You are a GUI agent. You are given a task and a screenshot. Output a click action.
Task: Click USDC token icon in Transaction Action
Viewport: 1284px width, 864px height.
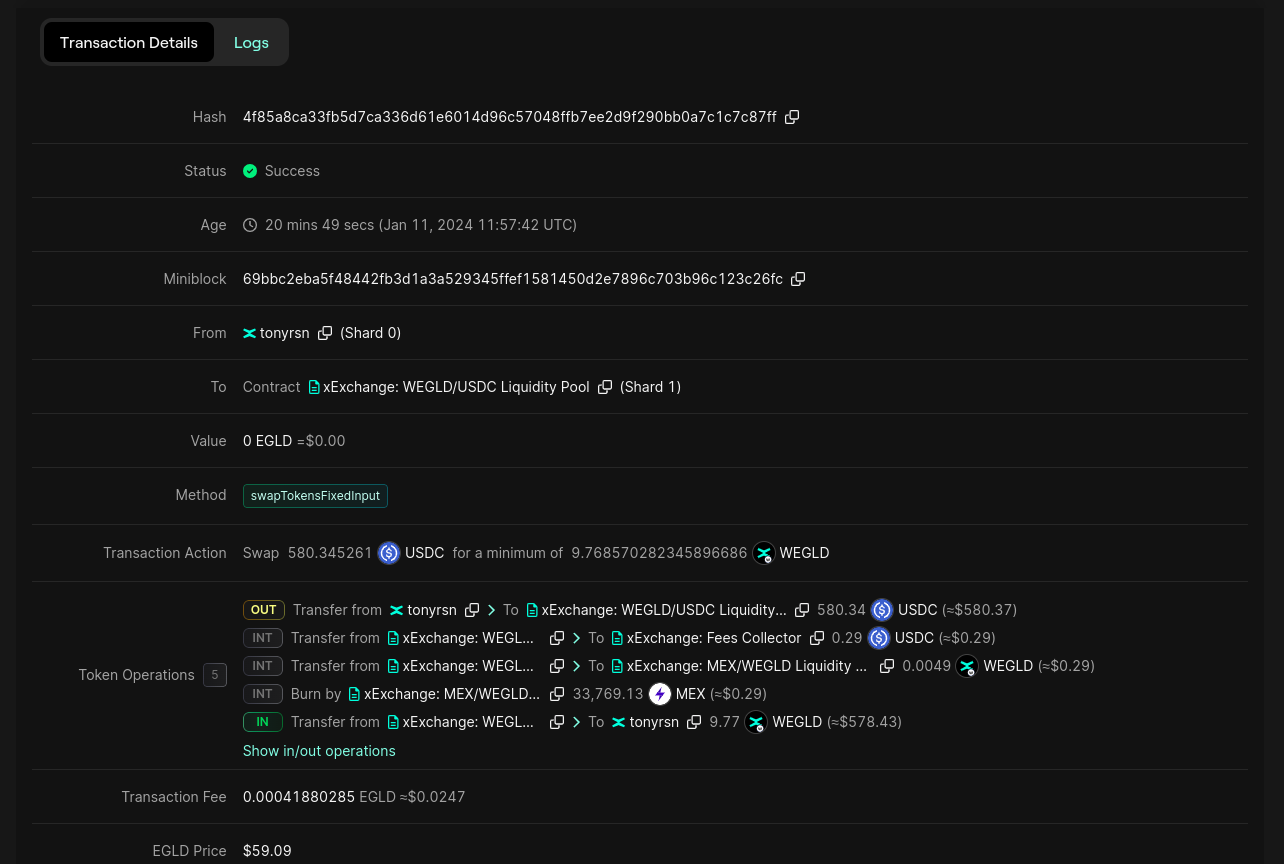tap(389, 553)
